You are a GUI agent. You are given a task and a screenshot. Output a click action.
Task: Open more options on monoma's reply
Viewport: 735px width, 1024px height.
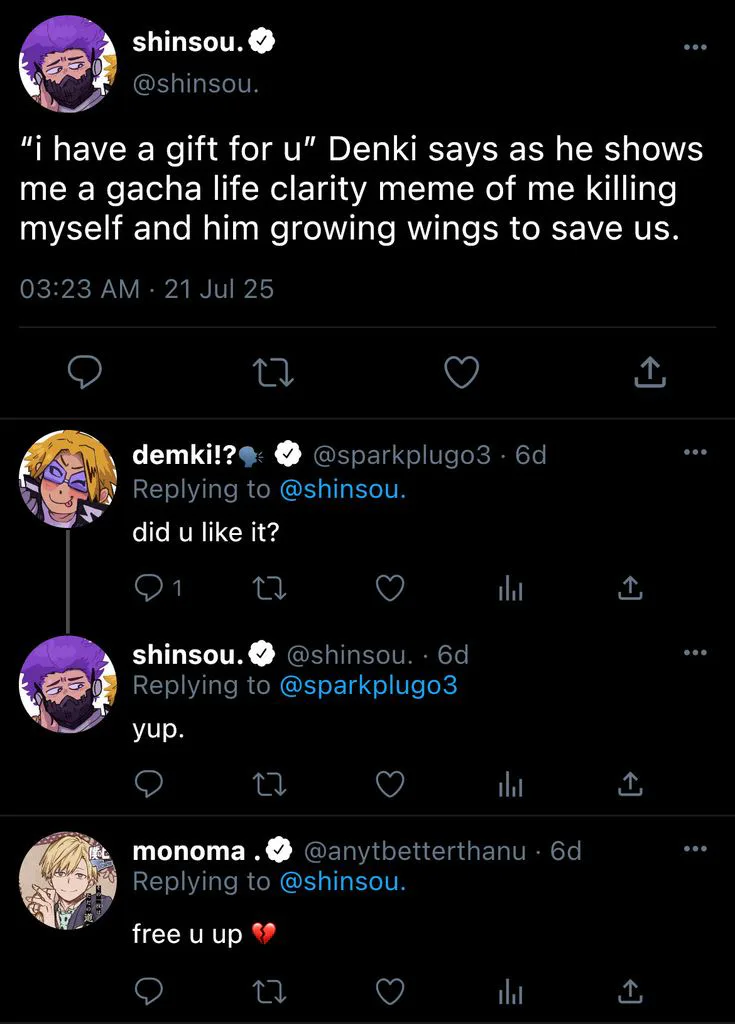pos(694,848)
